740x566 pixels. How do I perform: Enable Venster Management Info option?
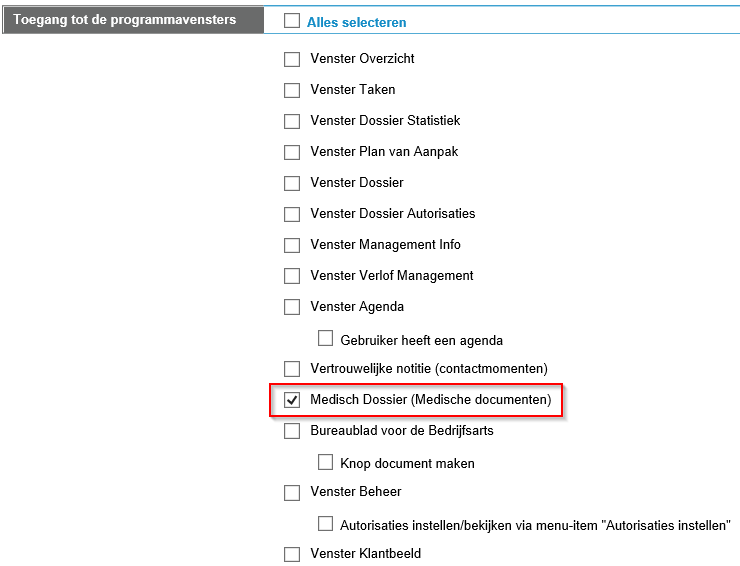click(292, 245)
